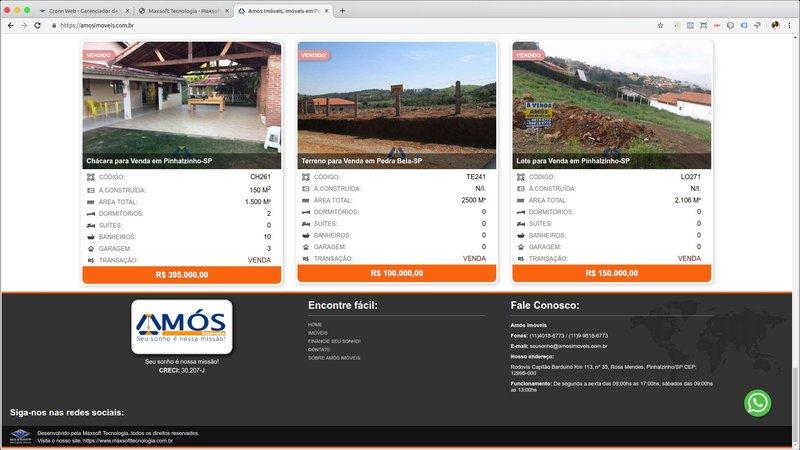The height and width of the screenshot is (450, 800).
Task: Open SOBRE AMÓS IMÓVEIS footer link
Action: click(x=334, y=358)
